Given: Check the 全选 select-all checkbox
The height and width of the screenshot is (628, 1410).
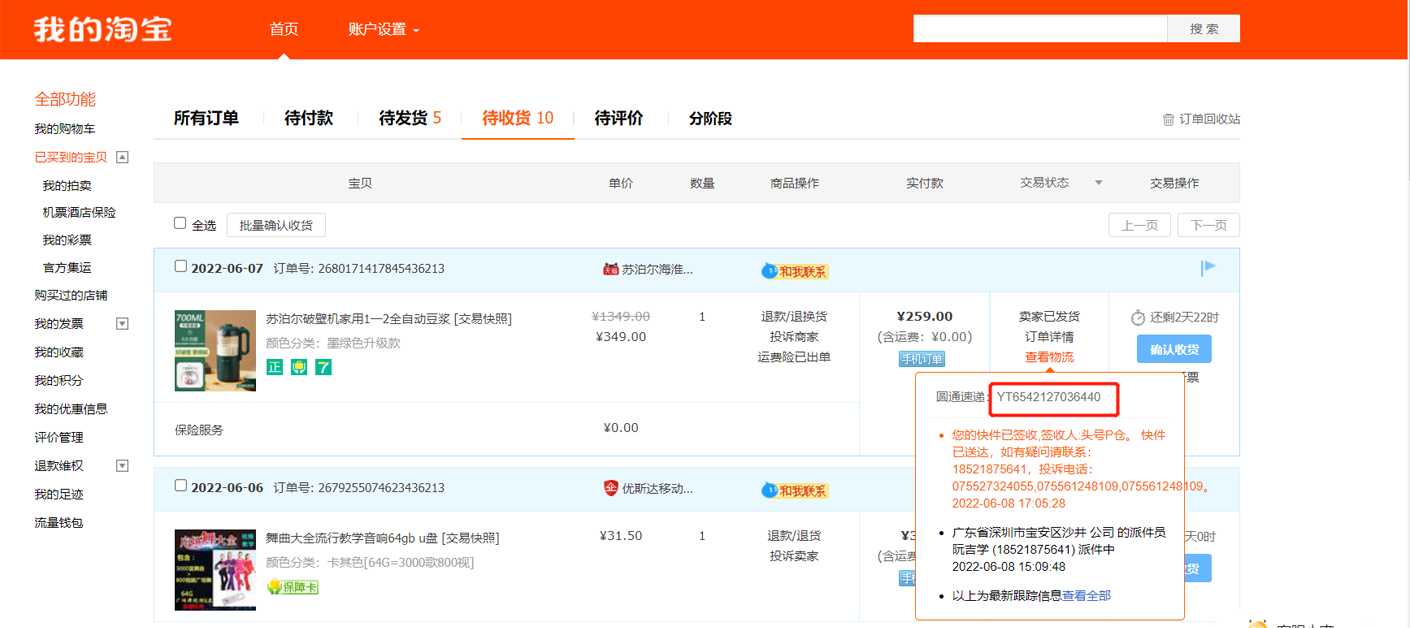Looking at the screenshot, I should (x=180, y=223).
